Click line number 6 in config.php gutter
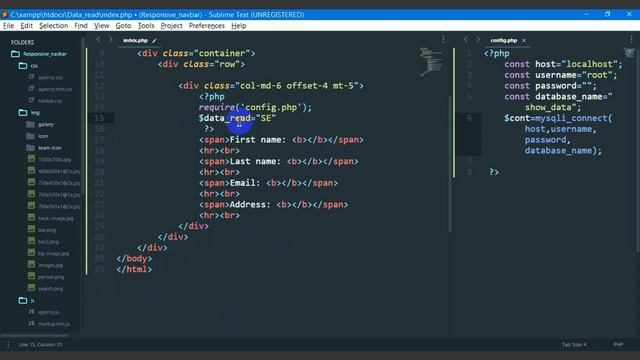 tap(469, 118)
